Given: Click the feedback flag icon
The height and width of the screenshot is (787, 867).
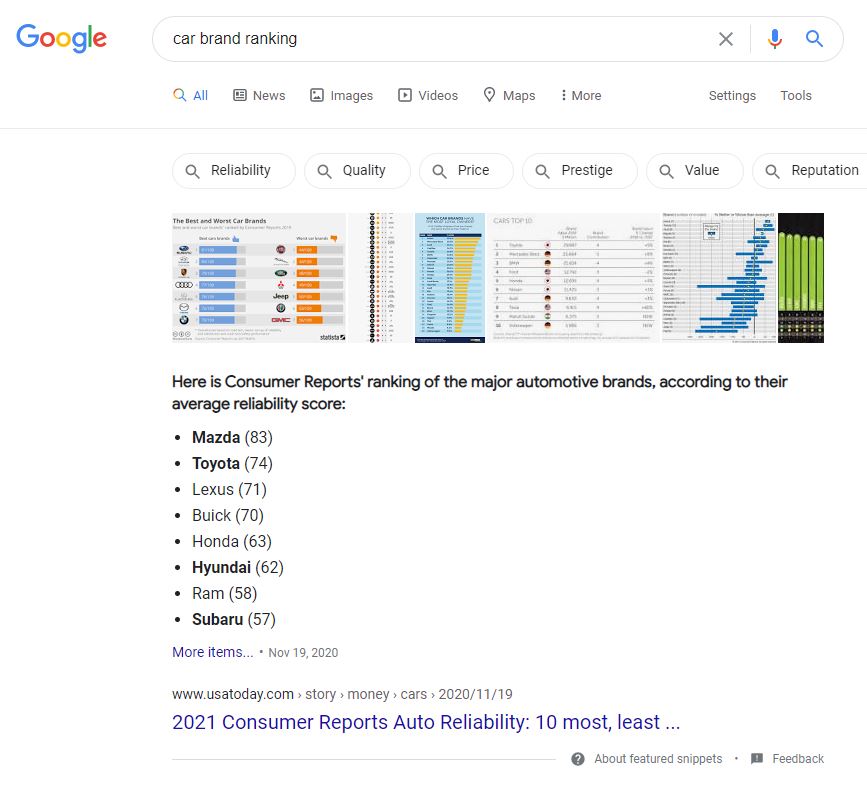Looking at the screenshot, I should tap(757, 759).
